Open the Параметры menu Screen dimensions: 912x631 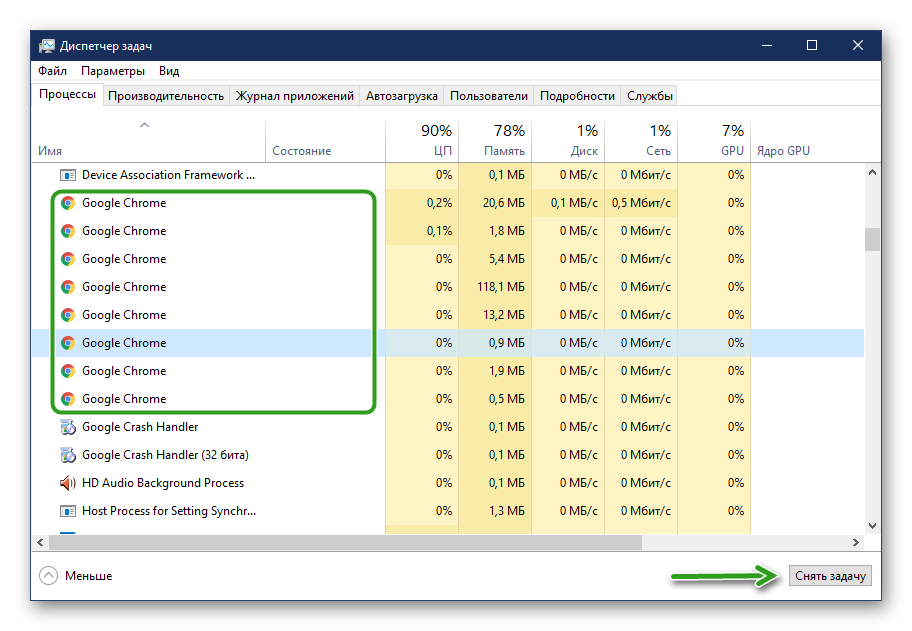(113, 71)
